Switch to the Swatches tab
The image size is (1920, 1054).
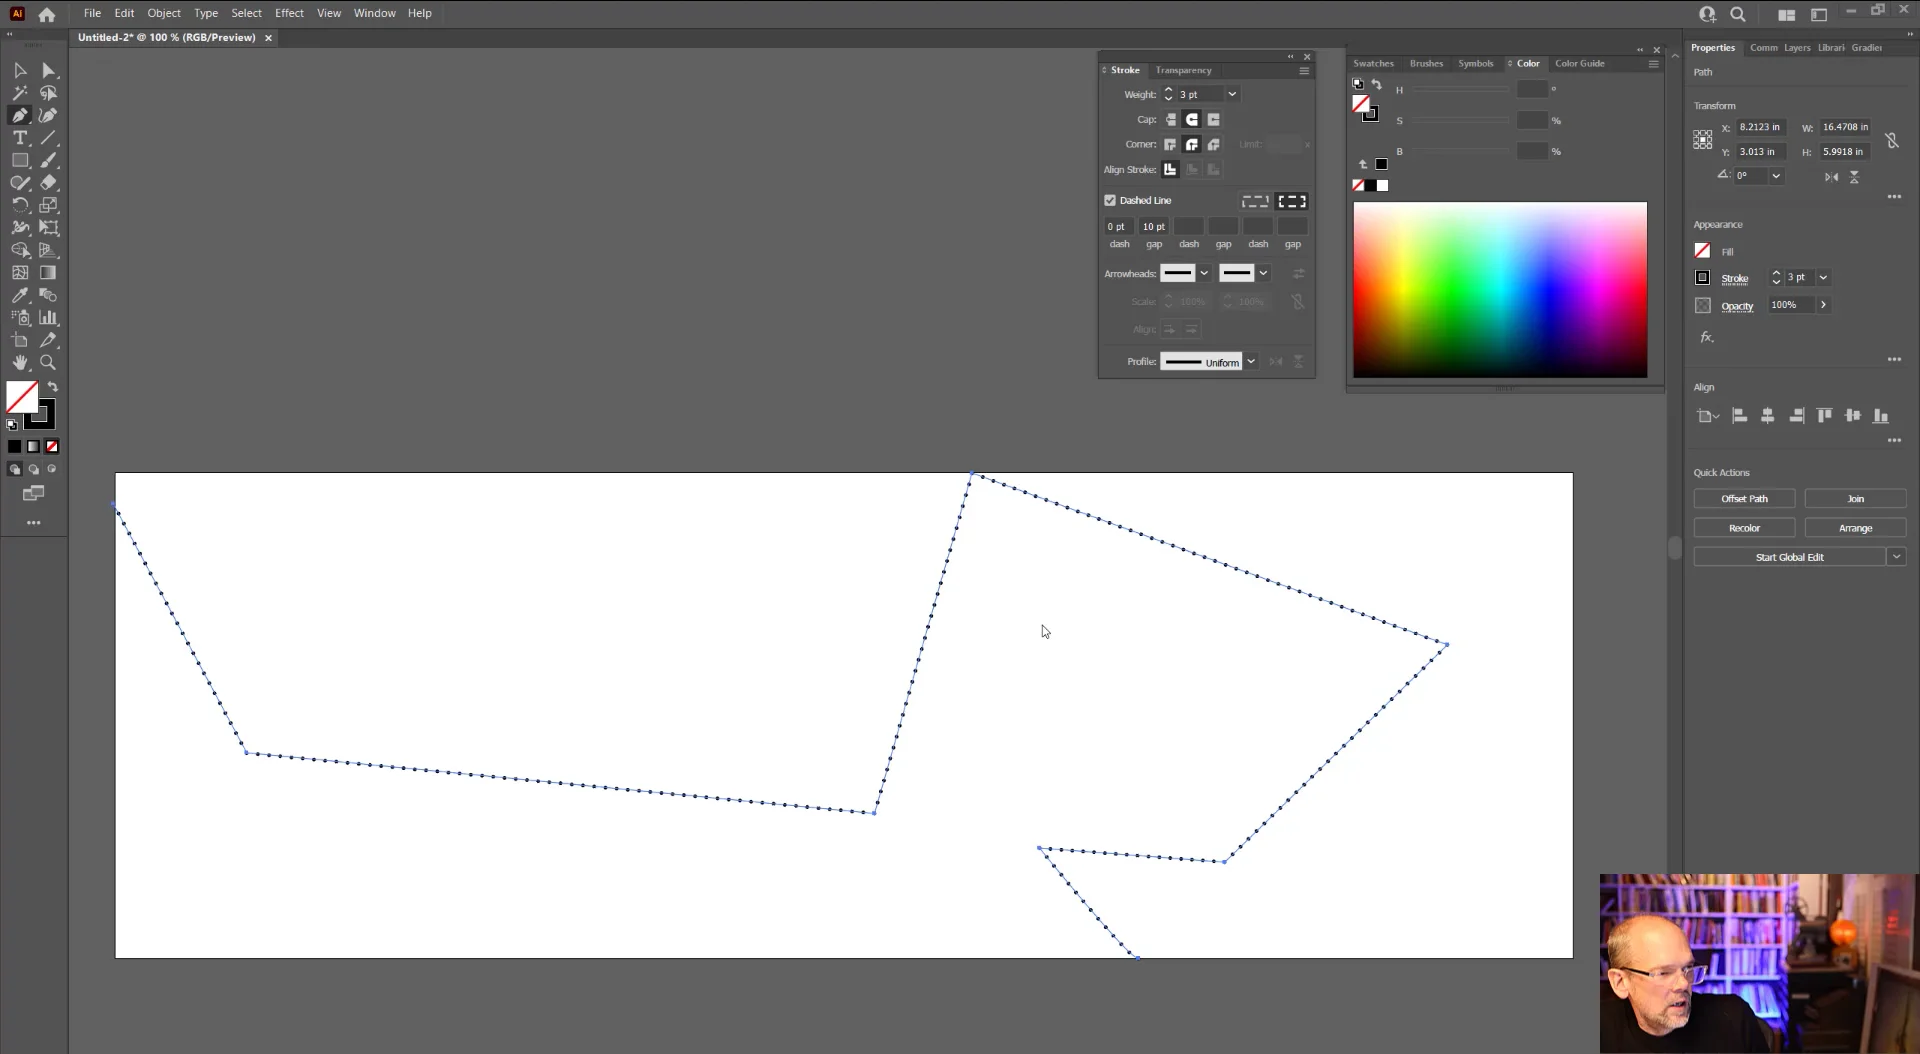pyautogui.click(x=1373, y=63)
